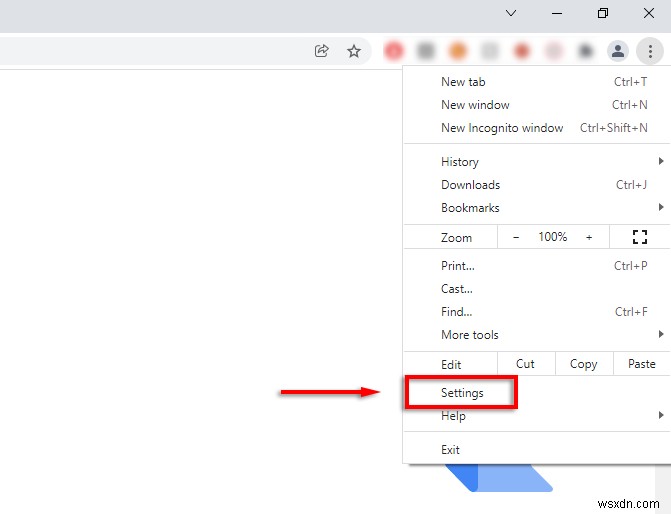Increase zoom with plus button
The width and height of the screenshot is (671, 514).
click(x=589, y=237)
